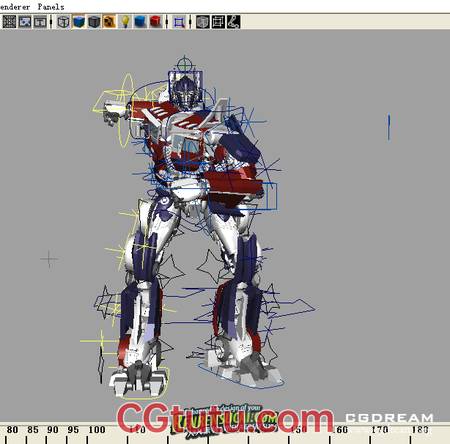Viewport: 450px width, 444px height.
Task: Click the image plane icon
Action: click(x=25, y=22)
